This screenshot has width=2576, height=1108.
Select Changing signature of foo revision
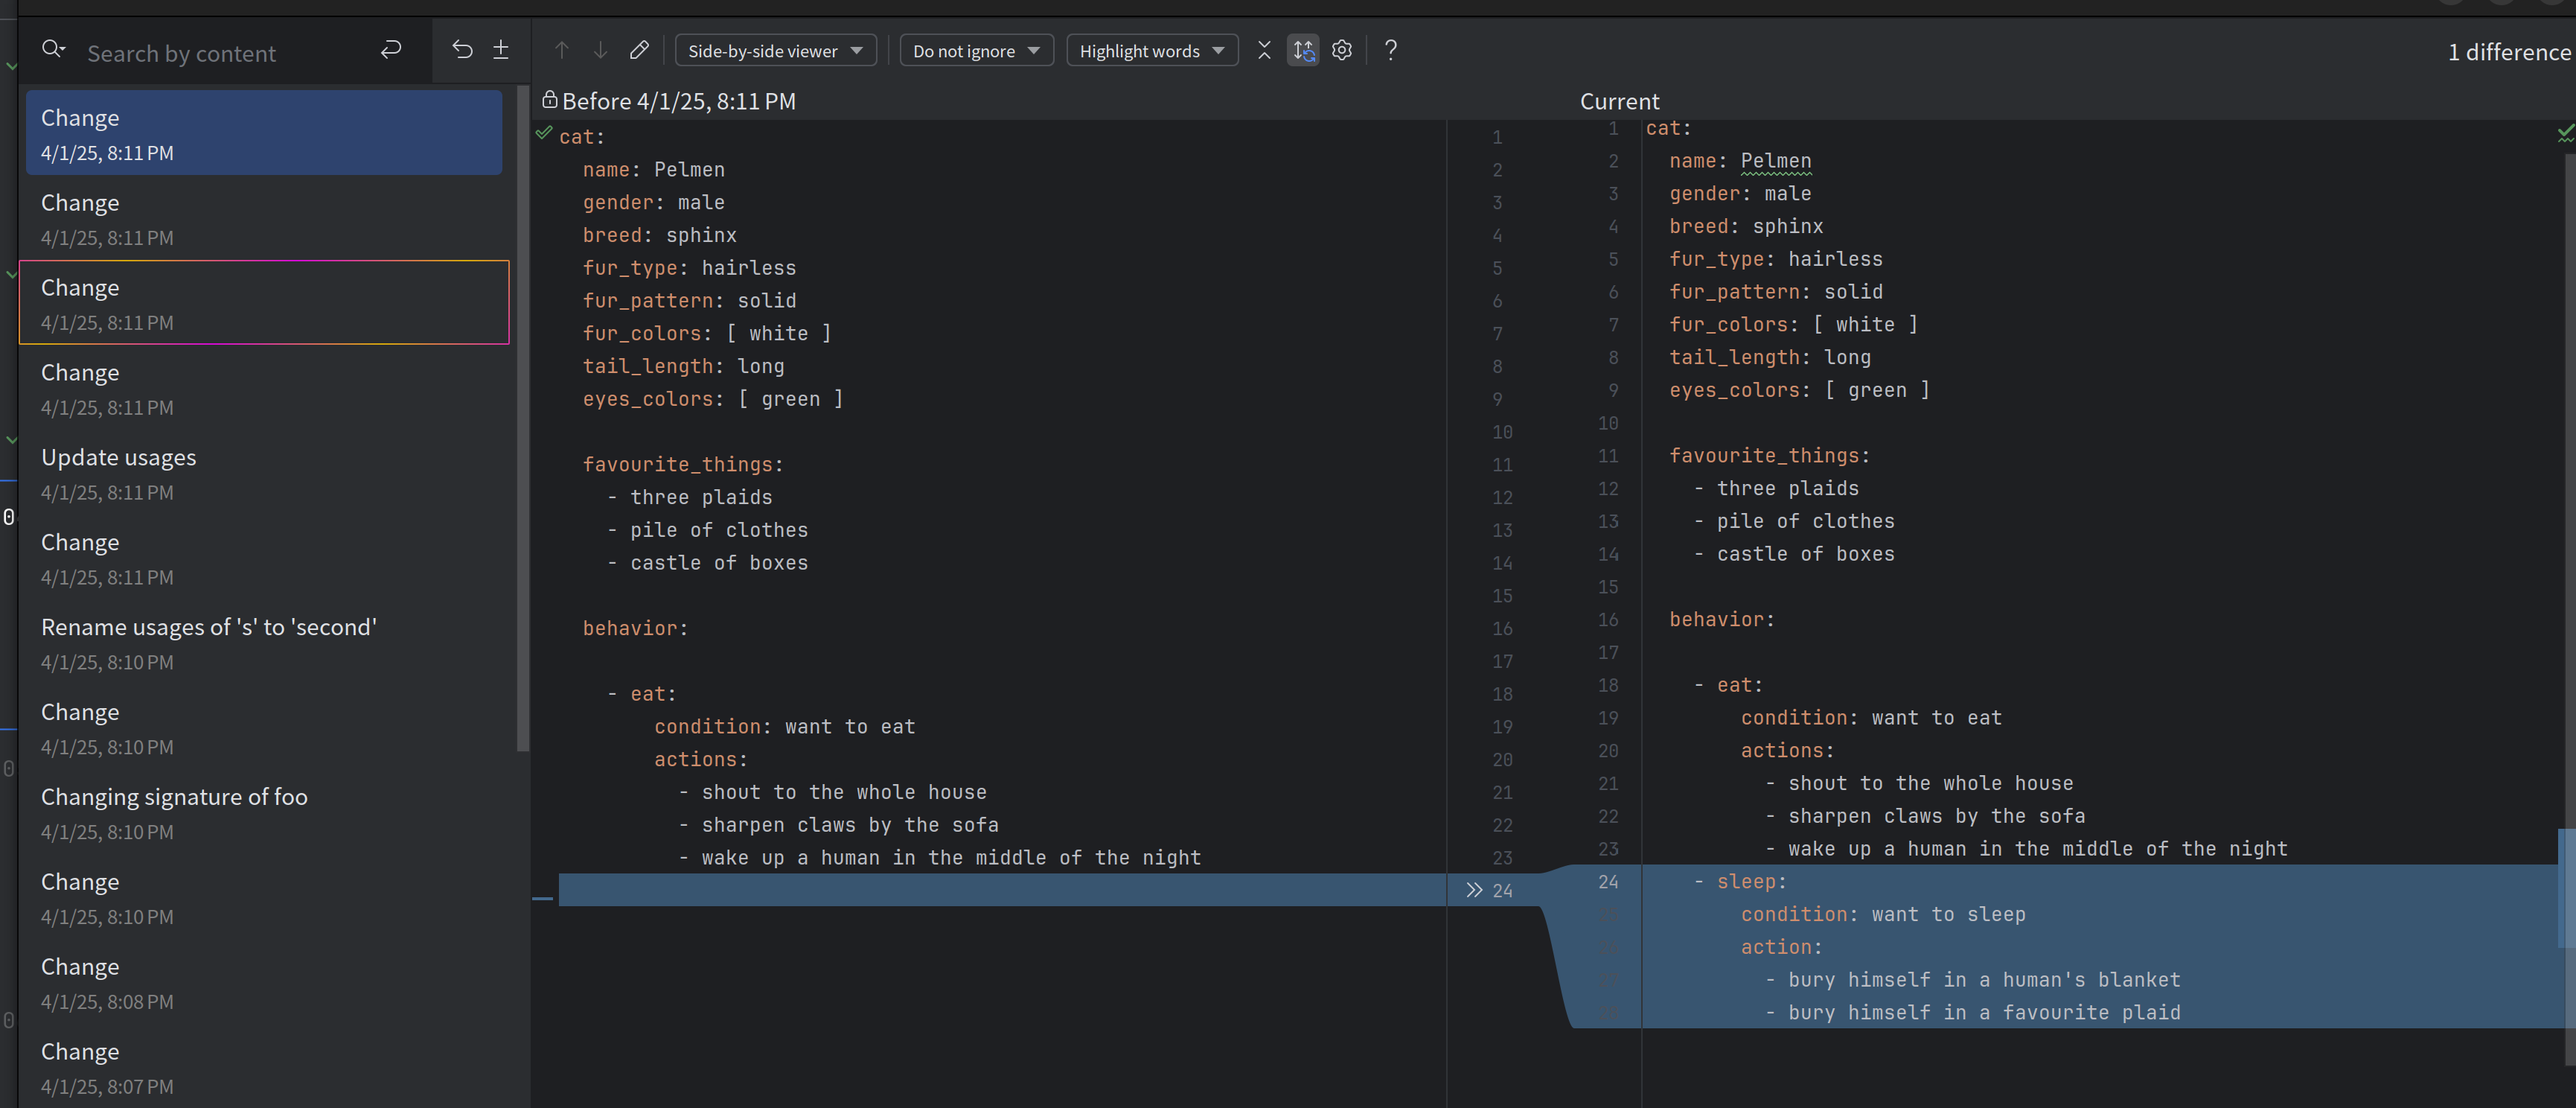click(x=264, y=813)
